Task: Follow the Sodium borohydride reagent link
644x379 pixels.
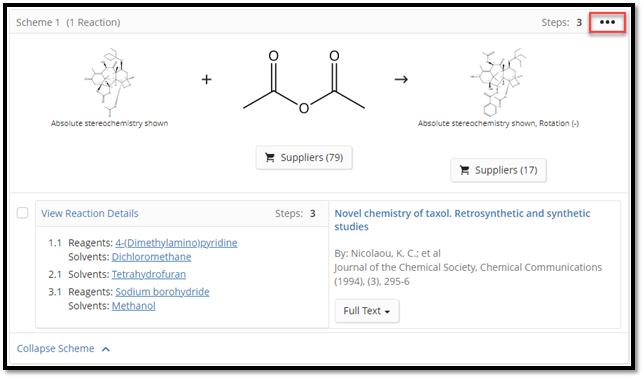Action: (x=162, y=292)
